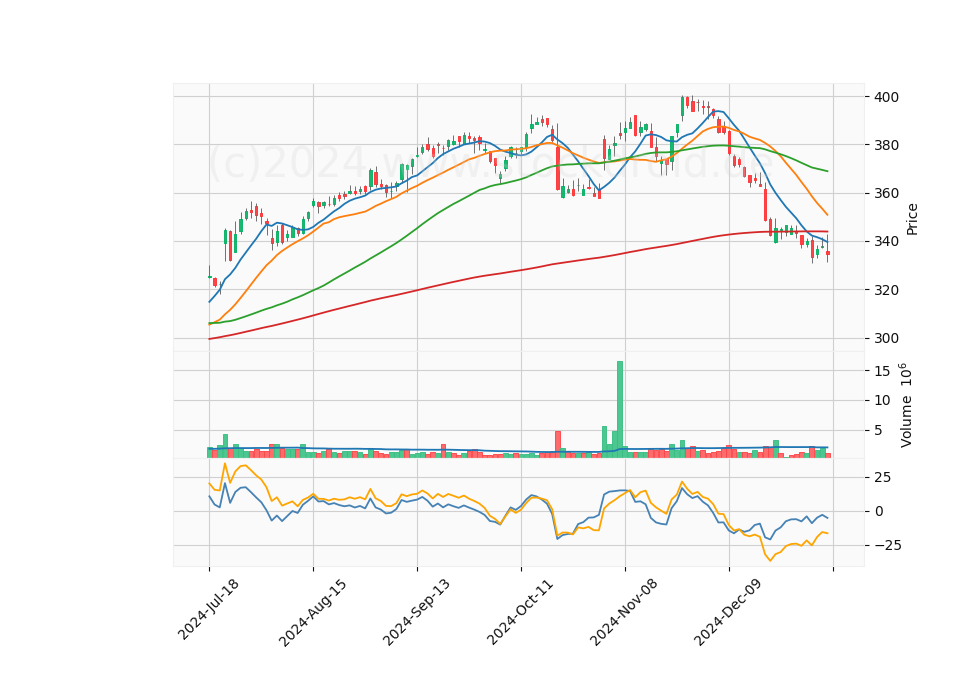Pick the 340 price tick label
The image size is (960, 690).
tap(887, 242)
